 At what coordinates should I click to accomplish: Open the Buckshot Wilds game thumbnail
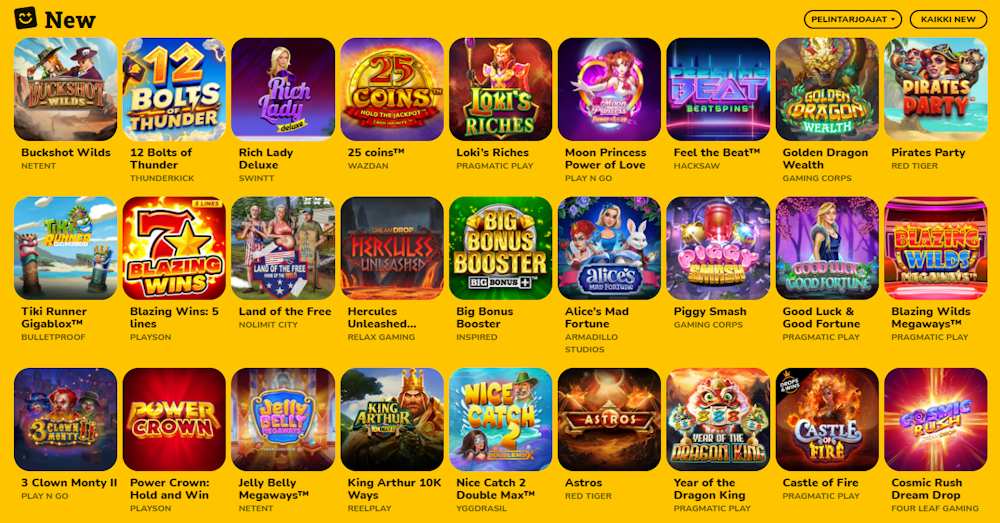coord(66,89)
